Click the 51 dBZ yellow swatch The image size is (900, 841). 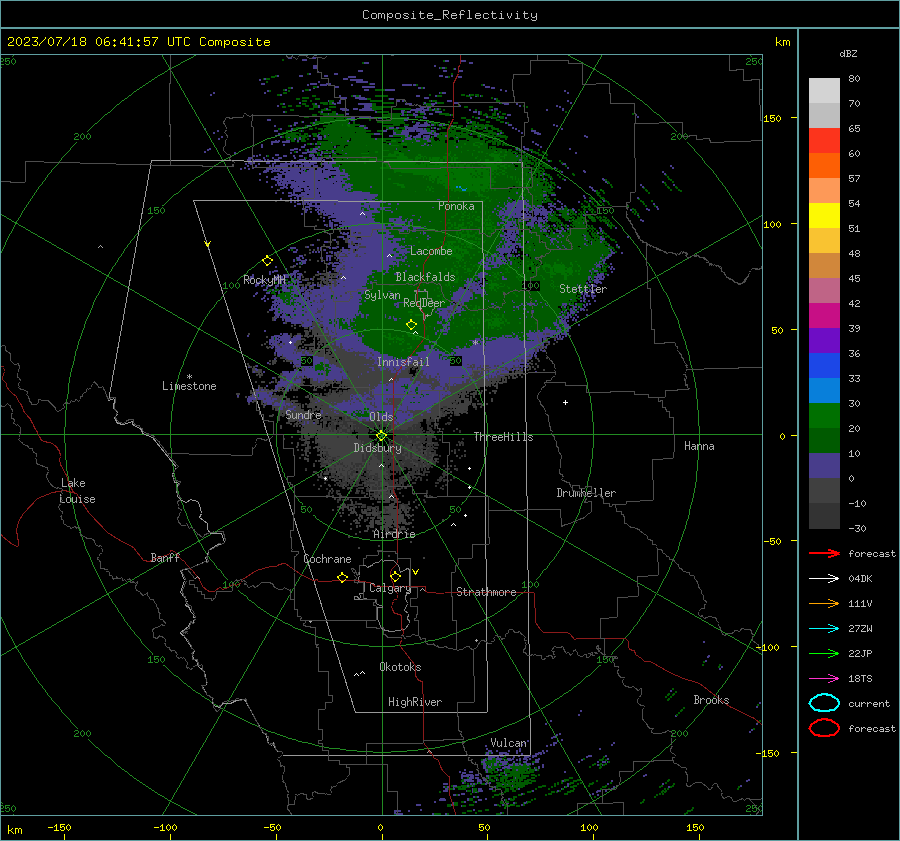[824, 216]
